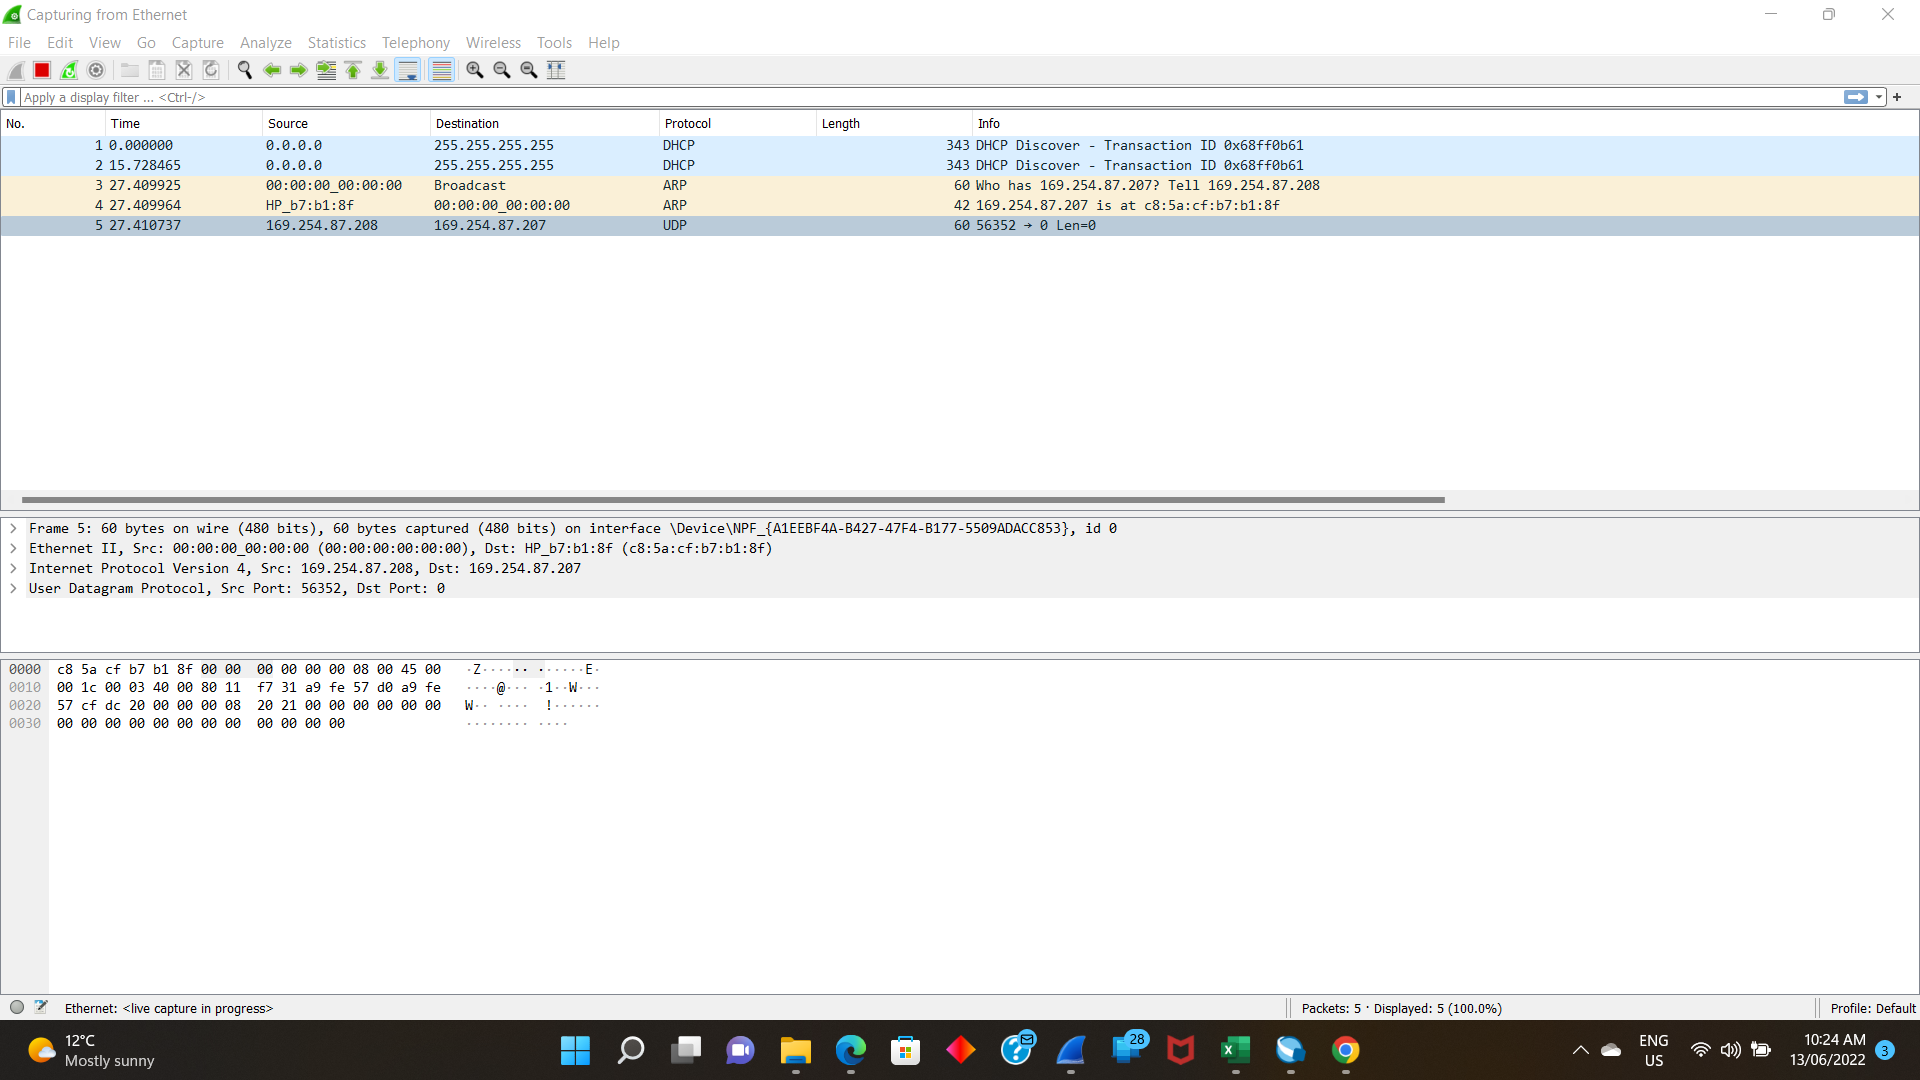
Task: Open the Help menu
Action: 604,43
